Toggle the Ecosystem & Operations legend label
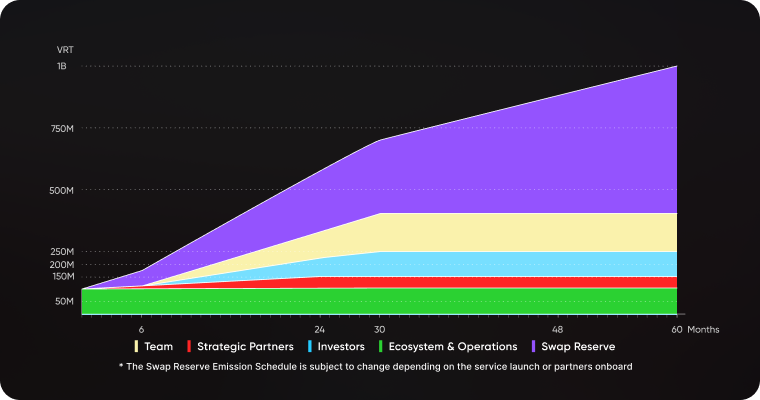This screenshot has width=760, height=400. [x=455, y=346]
